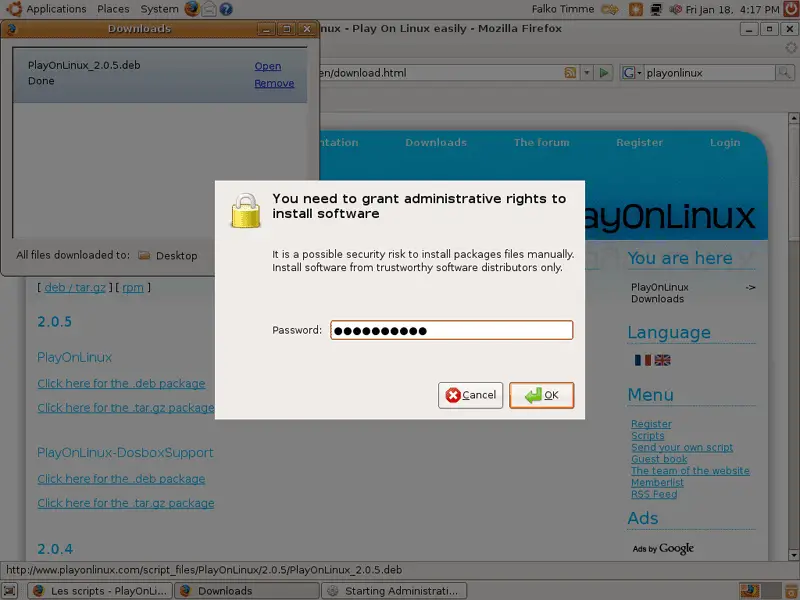Click the Firefox scrollbar up arrow
Image resolution: width=800 pixels, height=600 pixels.
[793, 118]
